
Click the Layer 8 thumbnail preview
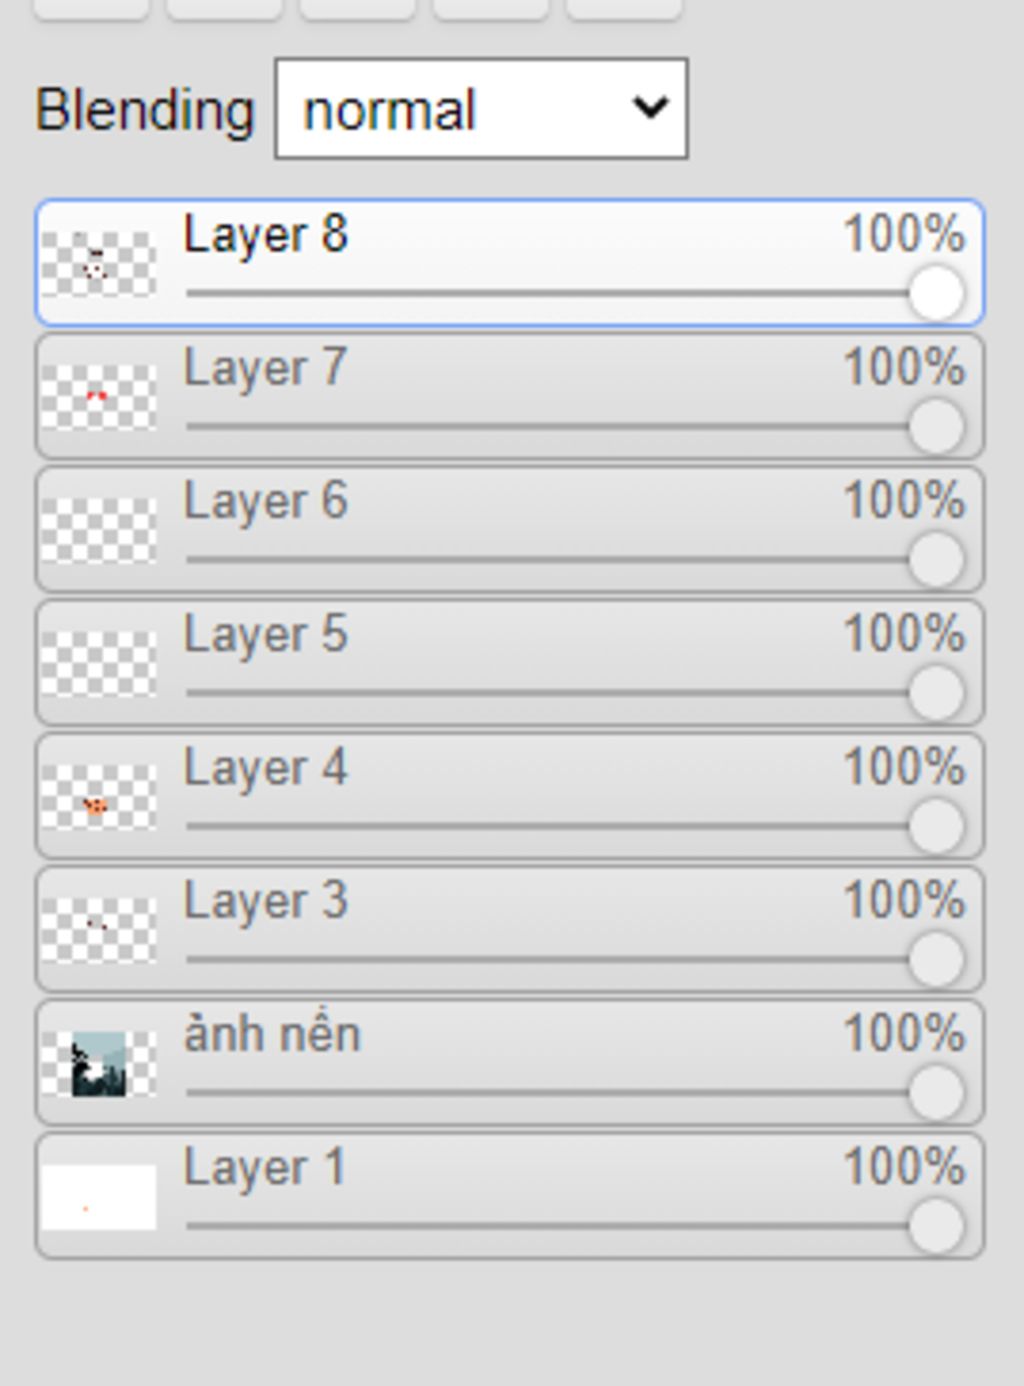[99, 264]
